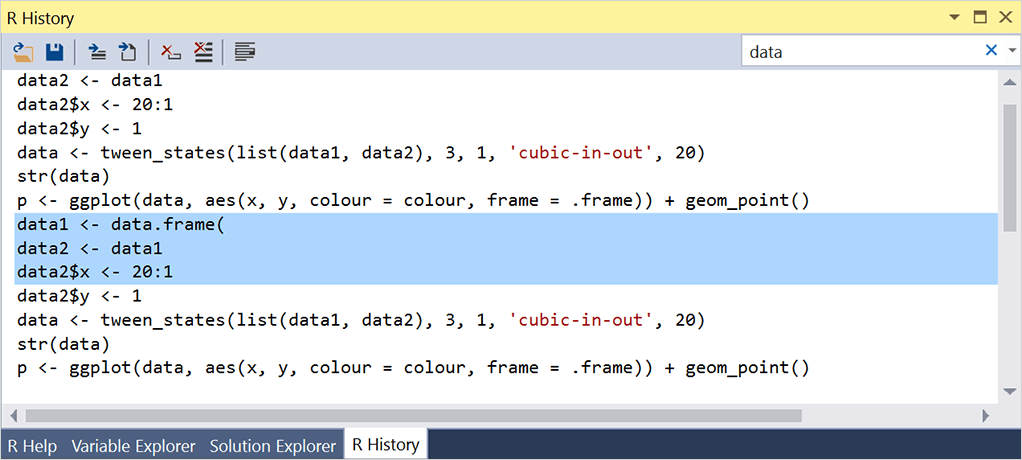Select the highlighted 'data2 <- data1' line
The width and height of the screenshot is (1022, 460).
[506, 248]
